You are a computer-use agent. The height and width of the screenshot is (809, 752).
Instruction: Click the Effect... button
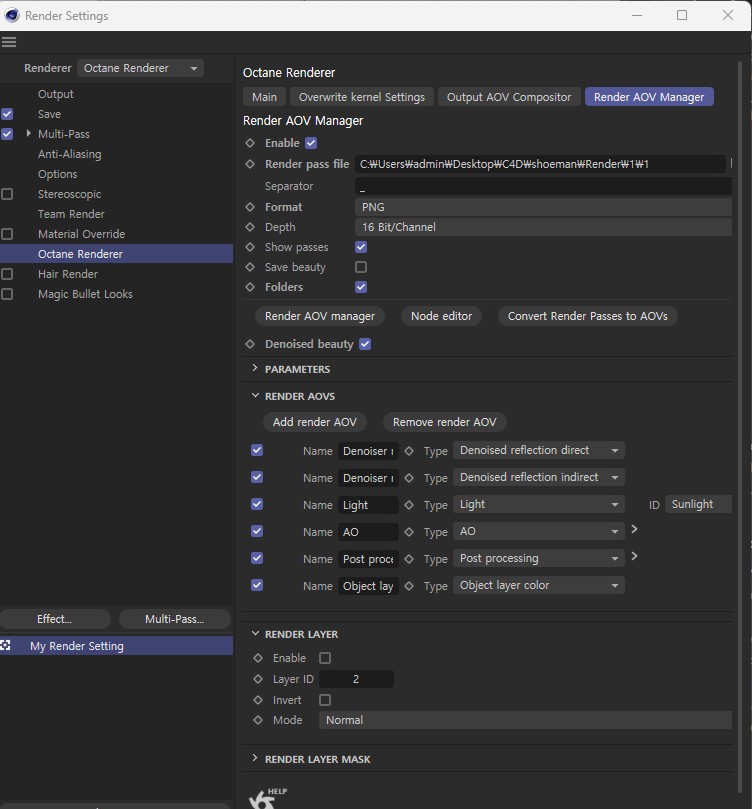(x=55, y=619)
